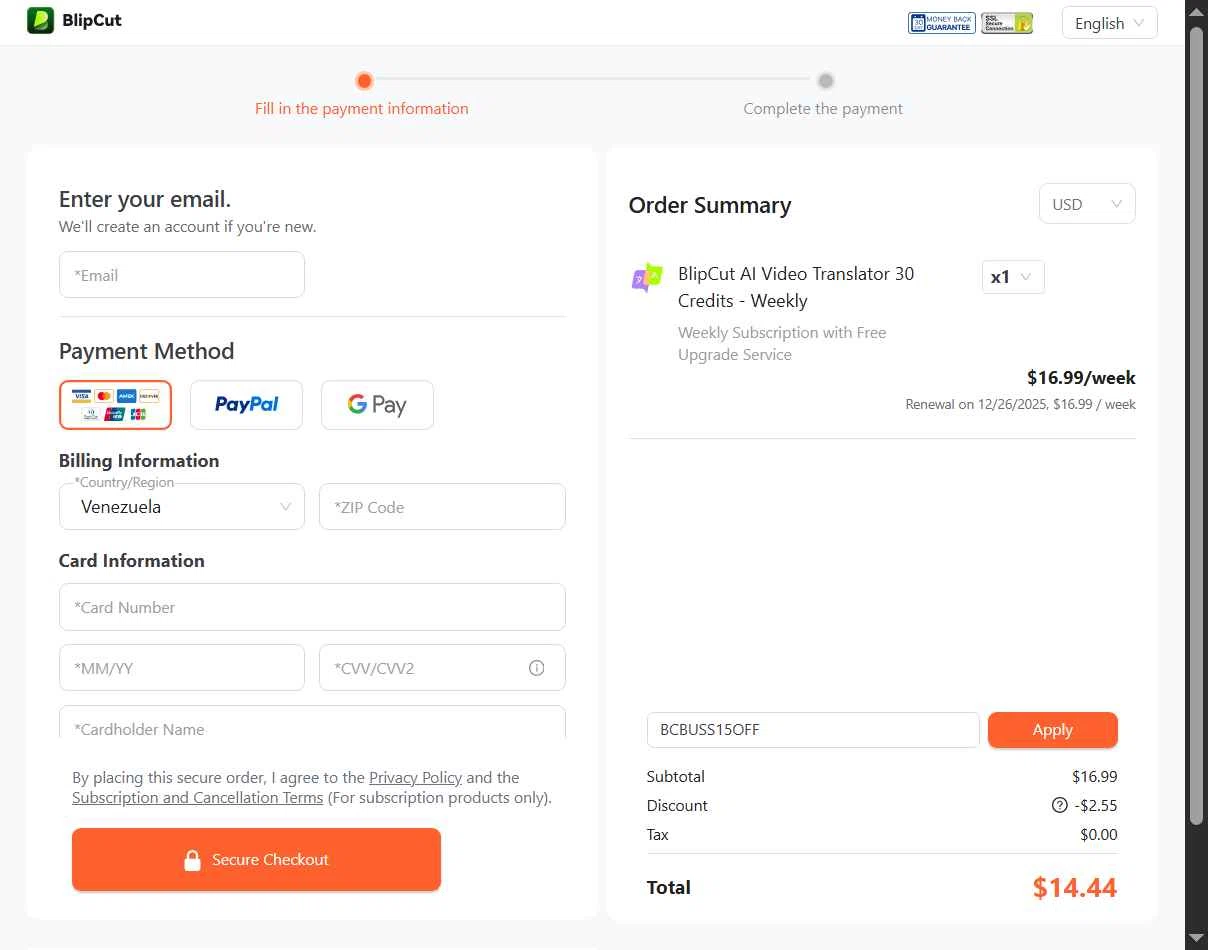1208x950 pixels.
Task: Click the coupon code field BCBUSS15OFF
Action: tap(813, 730)
